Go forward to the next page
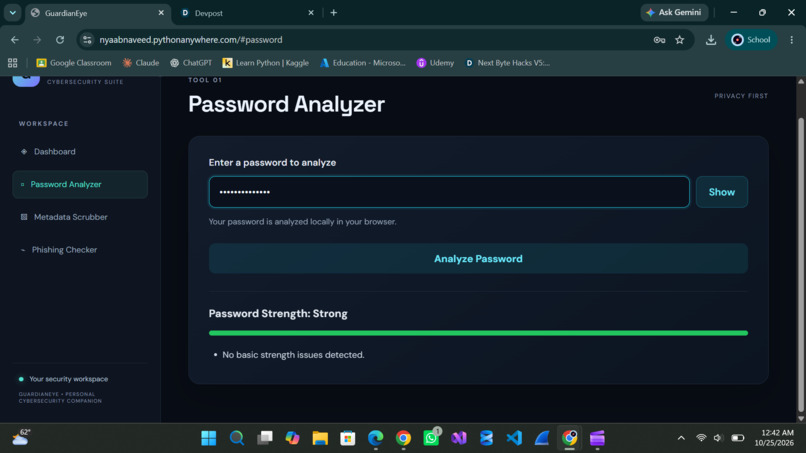Image resolution: width=806 pixels, height=453 pixels. pos(37,40)
